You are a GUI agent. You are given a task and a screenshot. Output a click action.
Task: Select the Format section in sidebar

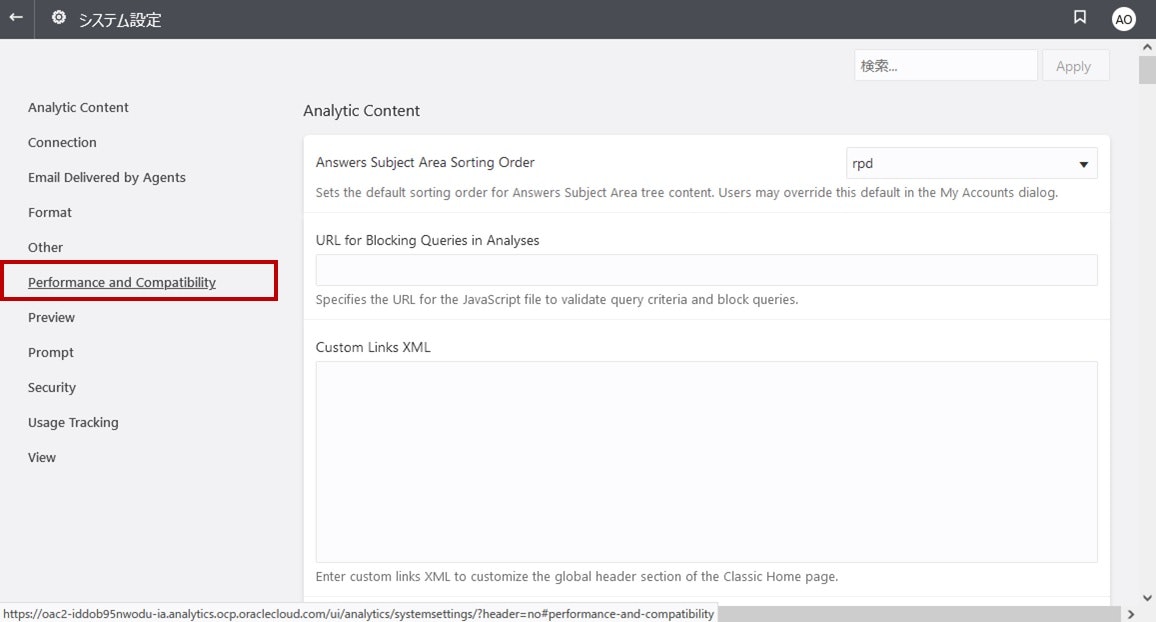tap(49, 212)
